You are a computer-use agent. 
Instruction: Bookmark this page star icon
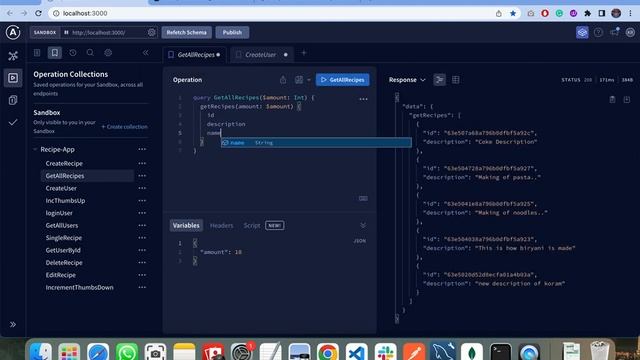pos(513,13)
